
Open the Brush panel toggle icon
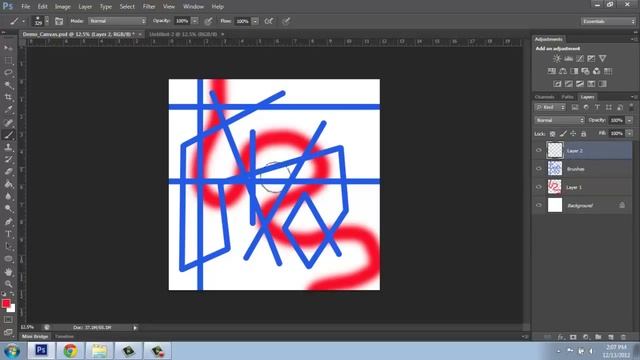[59, 21]
